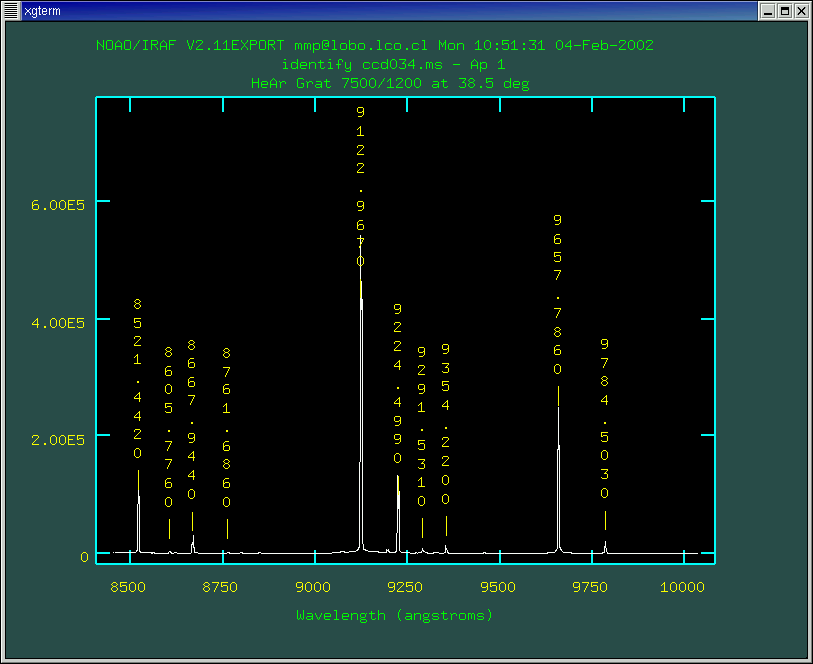
Task: Click the yellow tick marker under 8667.9440
Action: coord(192,522)
